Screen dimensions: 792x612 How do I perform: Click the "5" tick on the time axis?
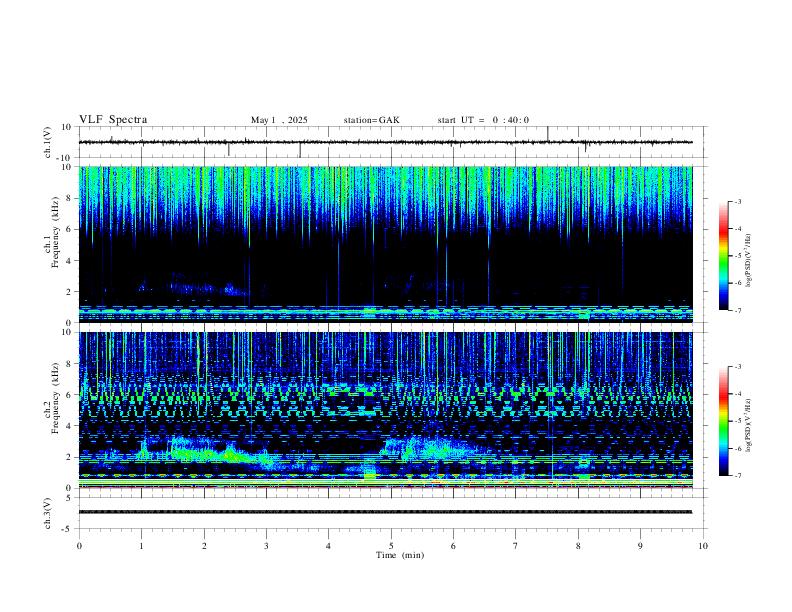click(x=391, y=546)
